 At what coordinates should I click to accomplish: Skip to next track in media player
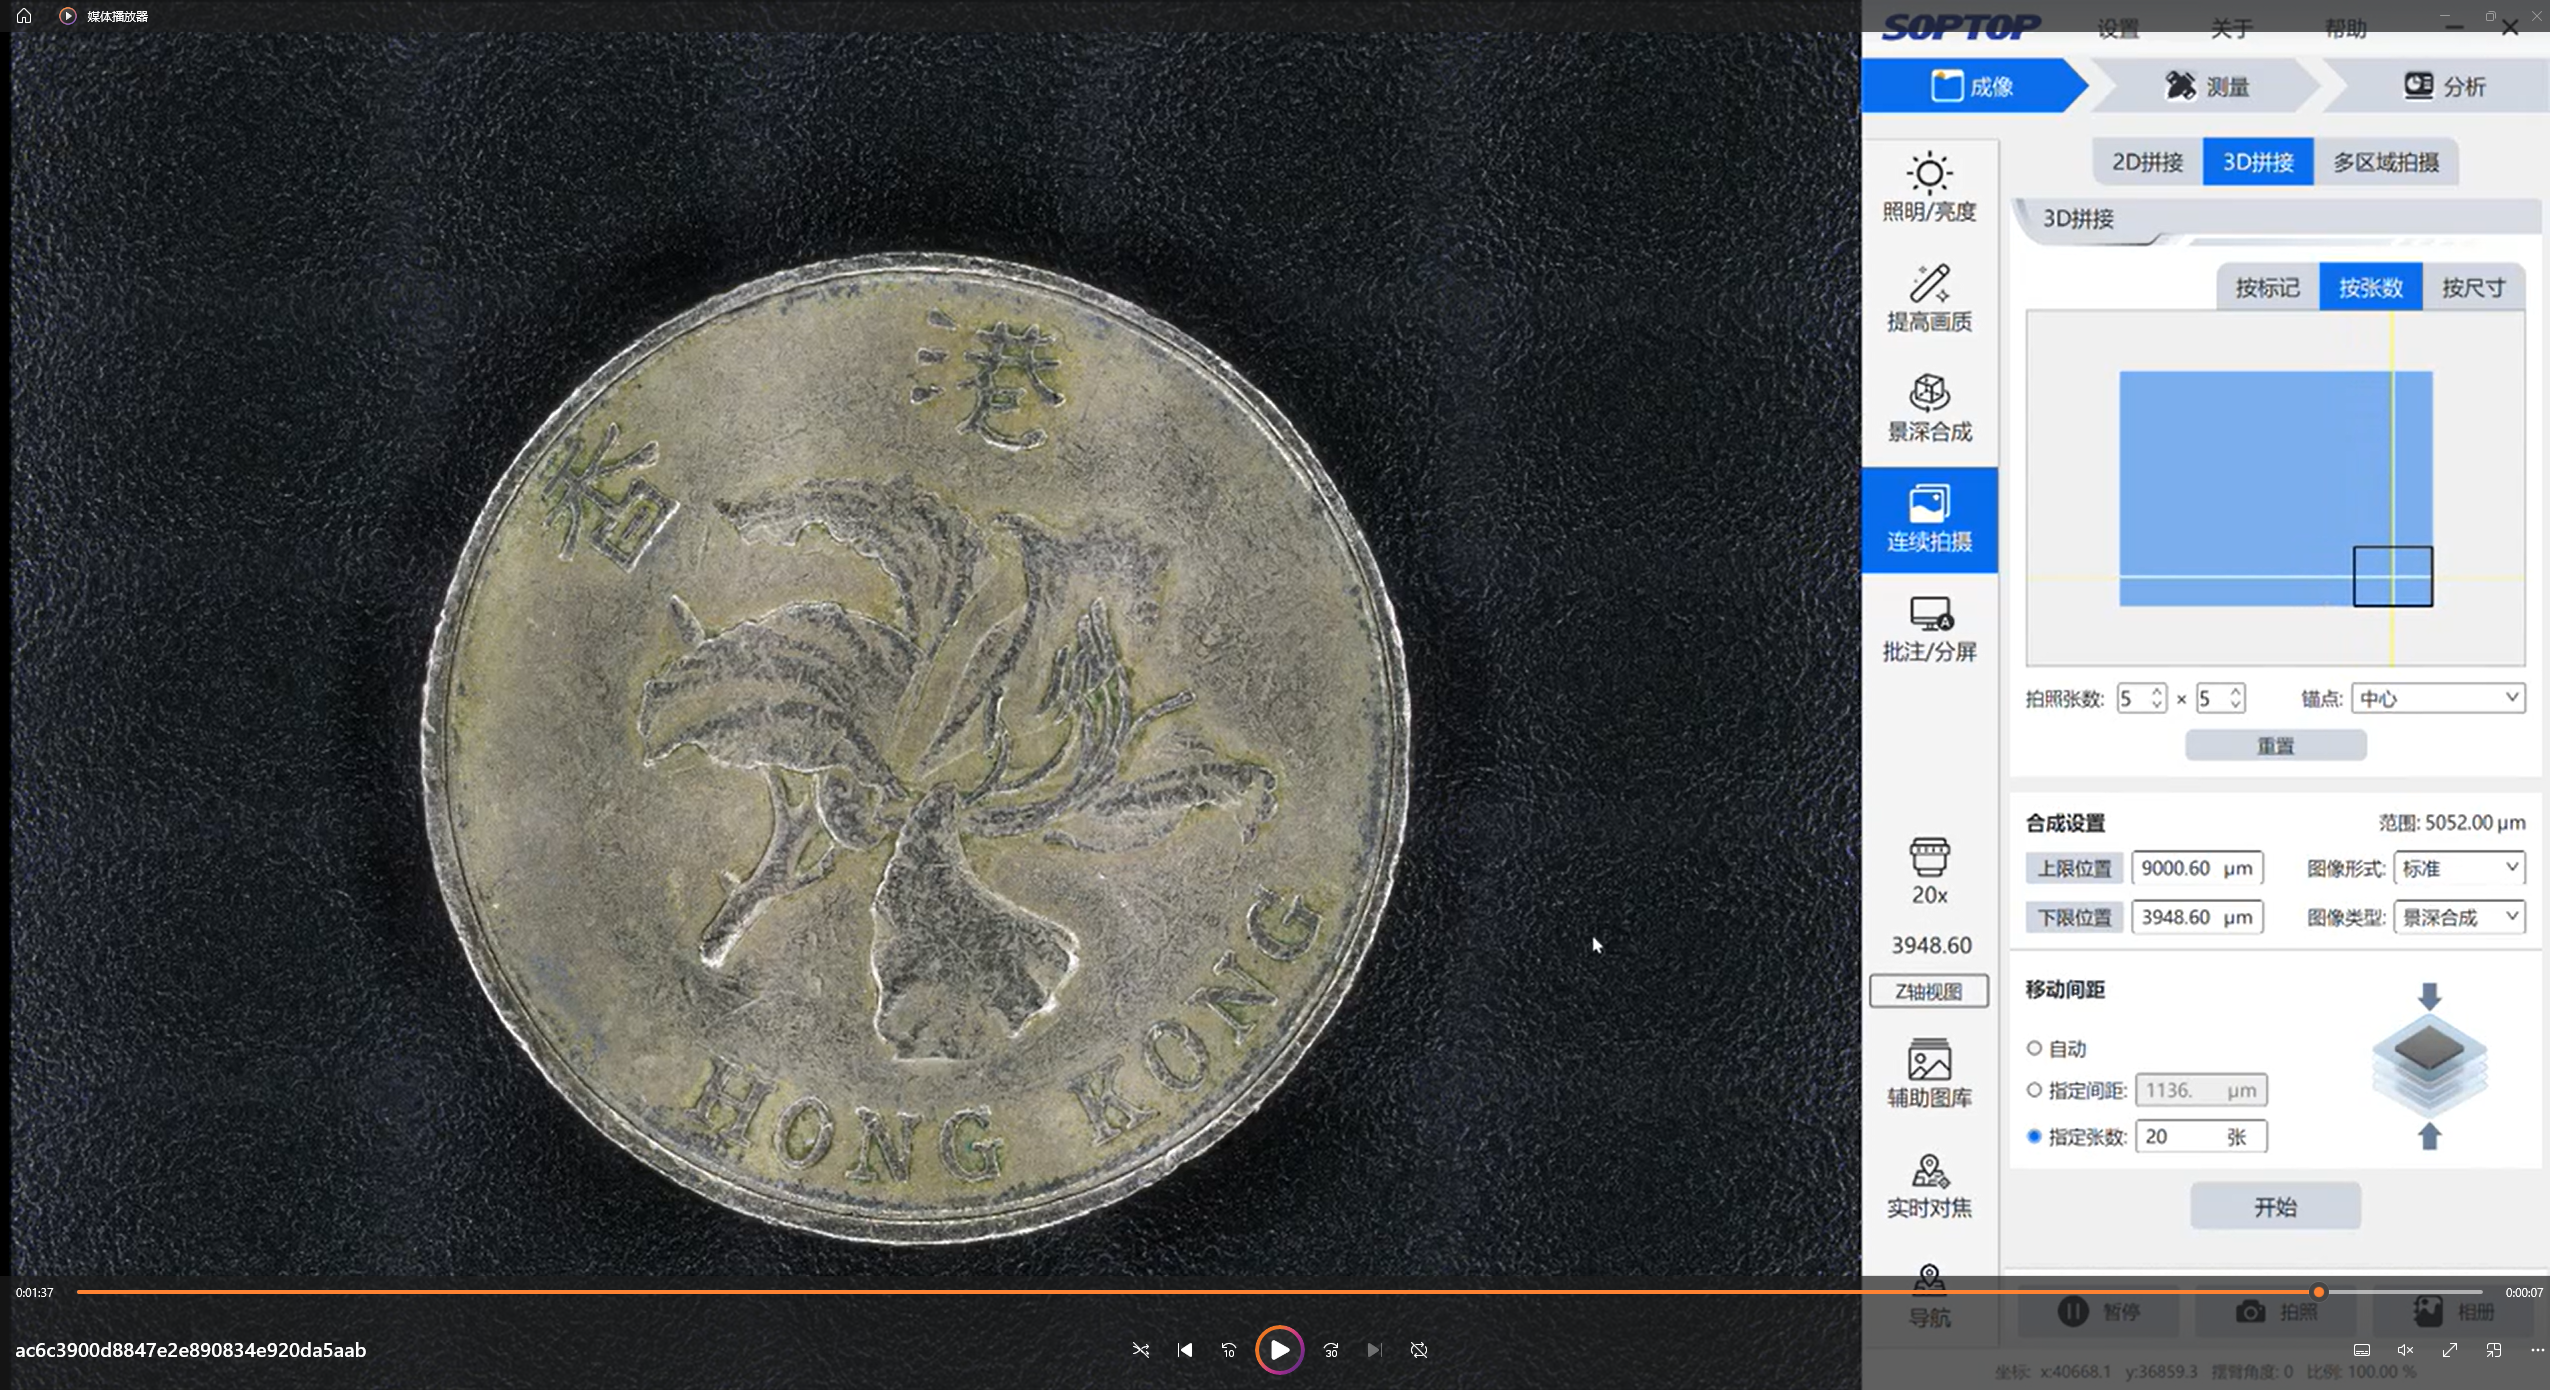1375,1350
